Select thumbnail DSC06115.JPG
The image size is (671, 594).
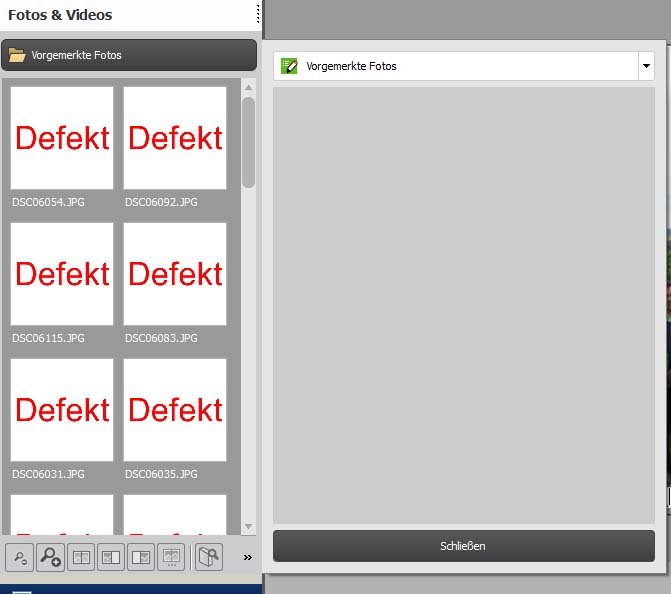62,274
